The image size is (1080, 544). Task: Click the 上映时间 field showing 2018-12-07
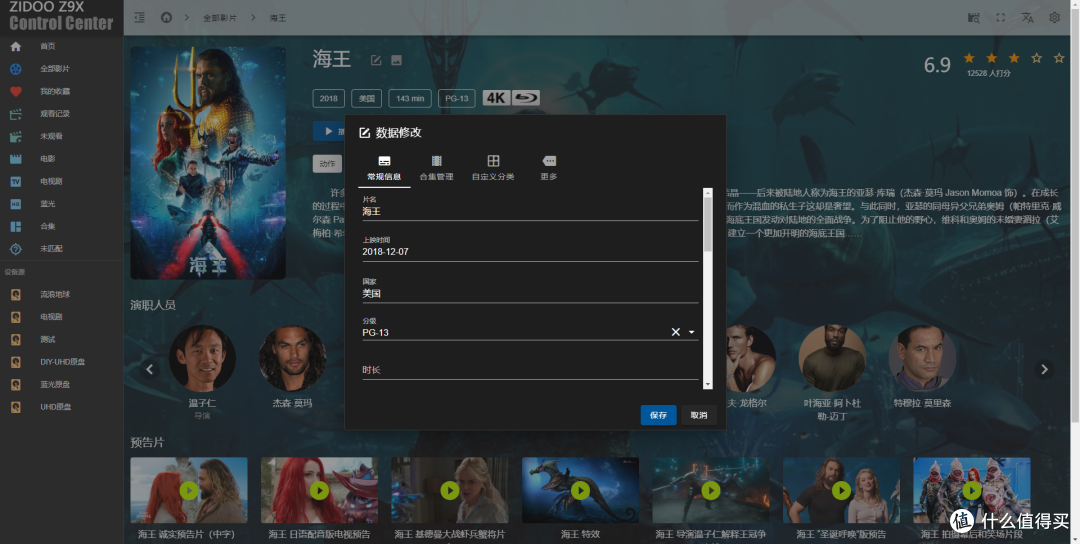point(530,251)
